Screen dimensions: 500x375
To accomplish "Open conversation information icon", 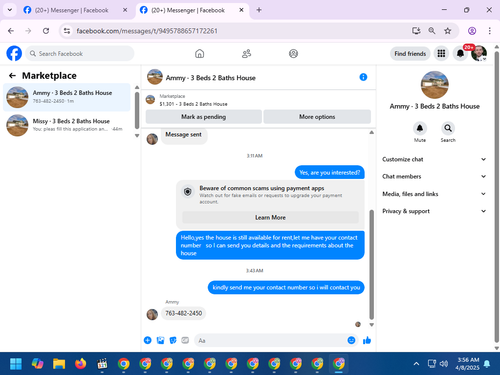I will (x=363, y=77).
